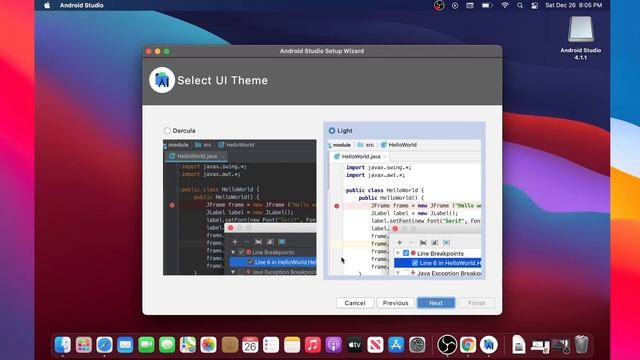Open Reminders from the Dock
The width and height of the screenshot is (640, 360).
(x=271, y=345)
